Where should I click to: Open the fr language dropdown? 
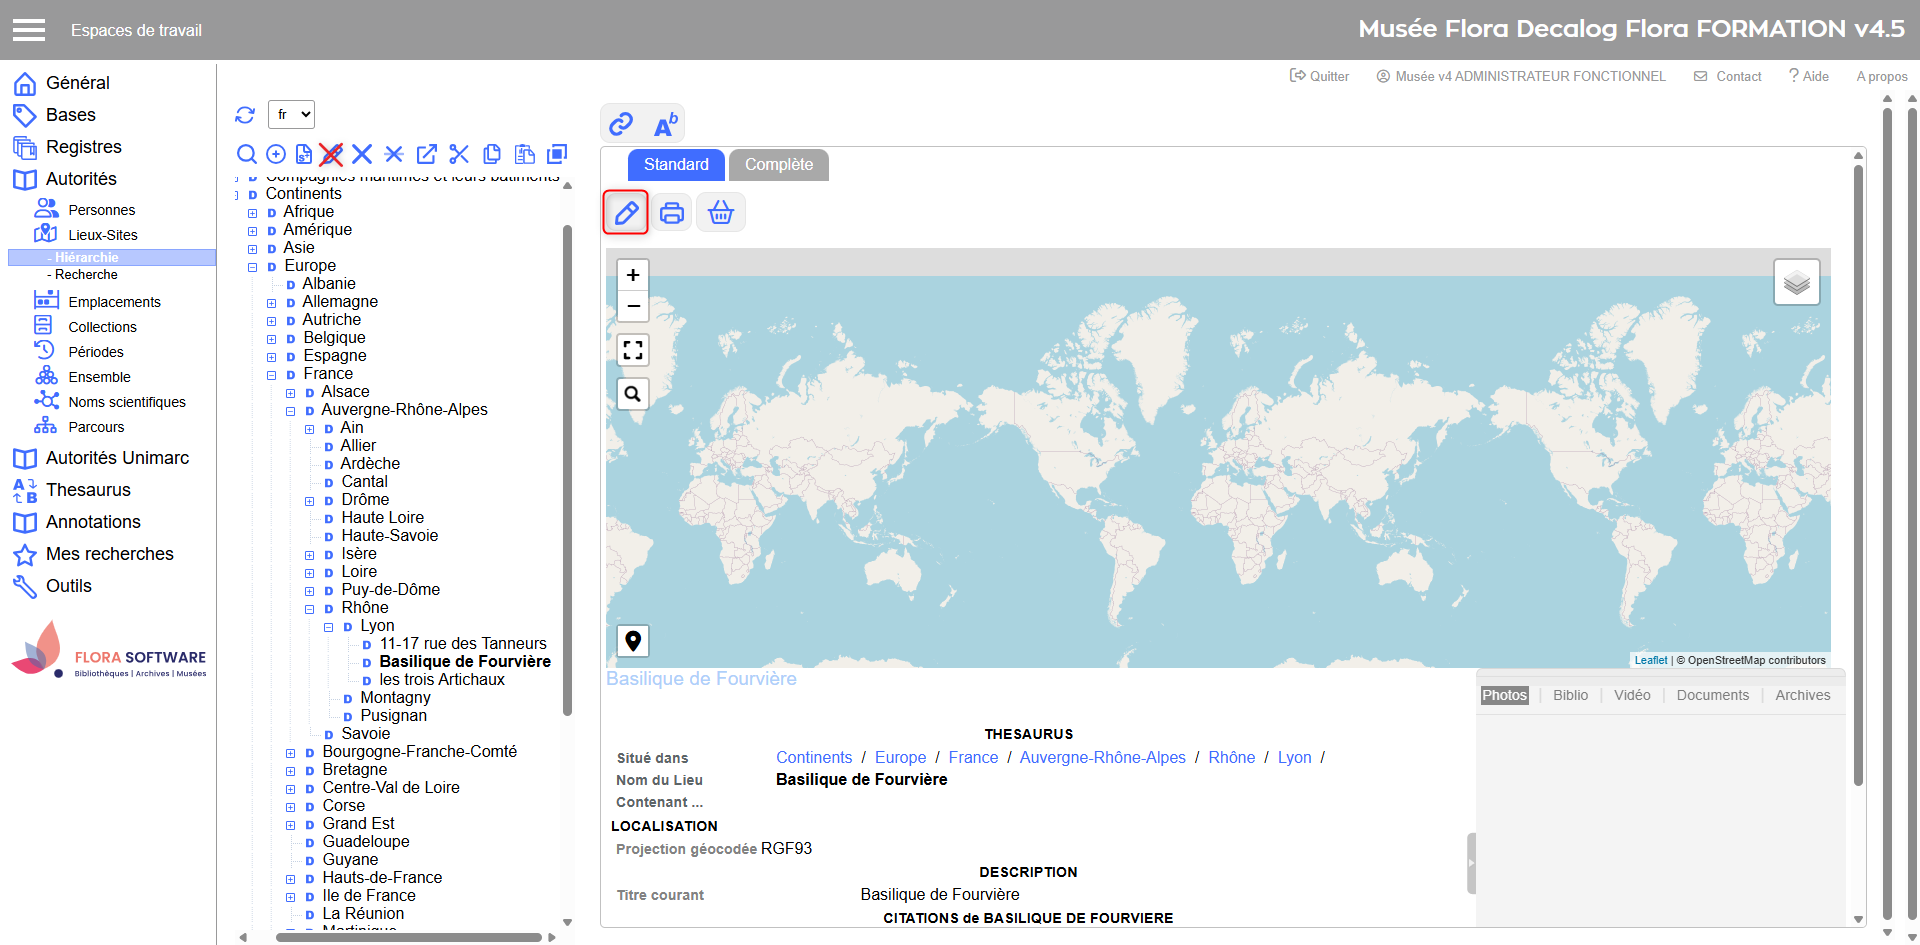tap(291, 115)
